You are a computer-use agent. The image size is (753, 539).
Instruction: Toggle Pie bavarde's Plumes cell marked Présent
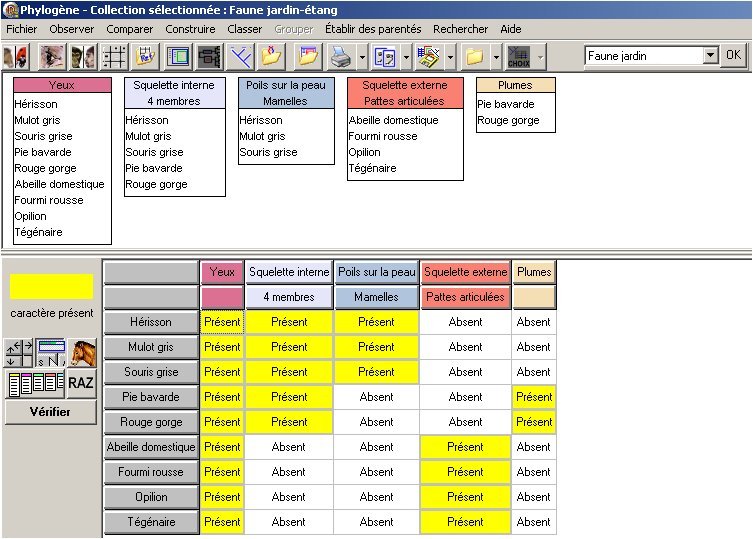(533, 397)
